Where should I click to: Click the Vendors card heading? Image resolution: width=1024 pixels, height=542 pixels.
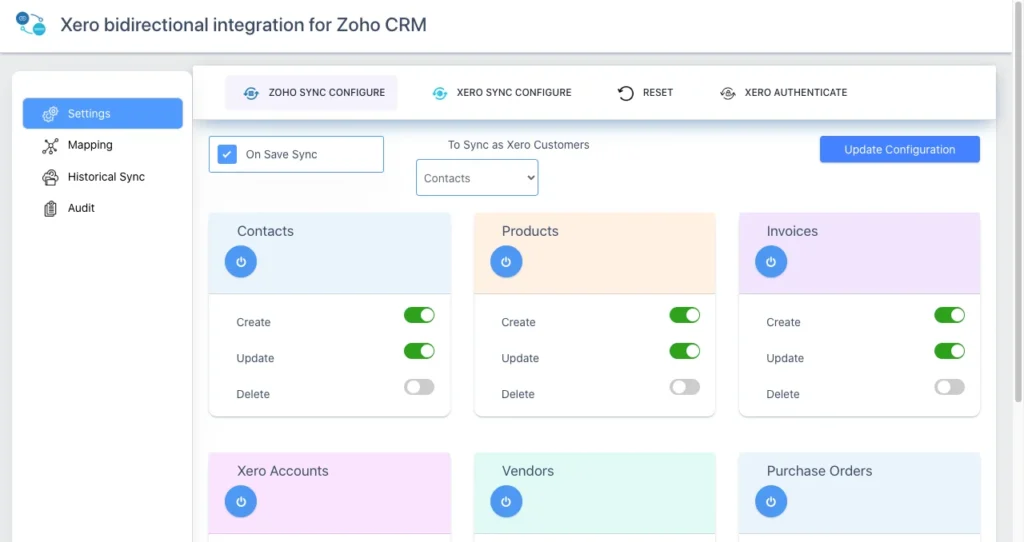[528, 471]
